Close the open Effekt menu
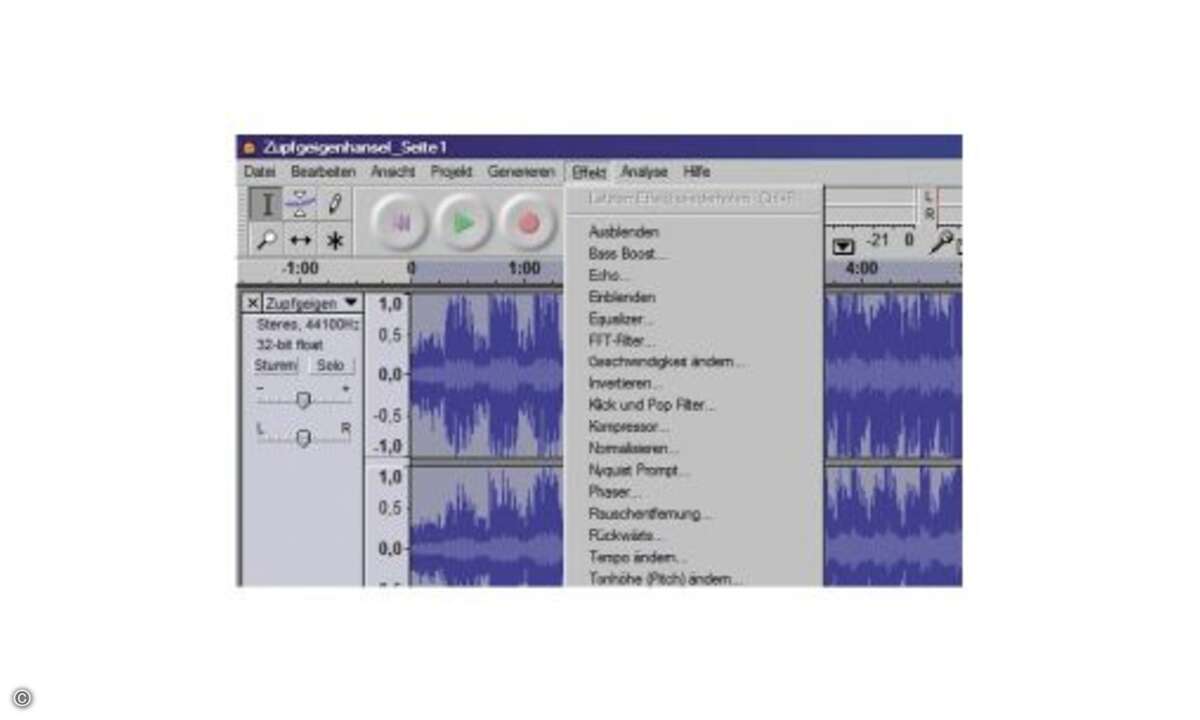The width and height of the screenshot is (1200, 720). (590, 172)
